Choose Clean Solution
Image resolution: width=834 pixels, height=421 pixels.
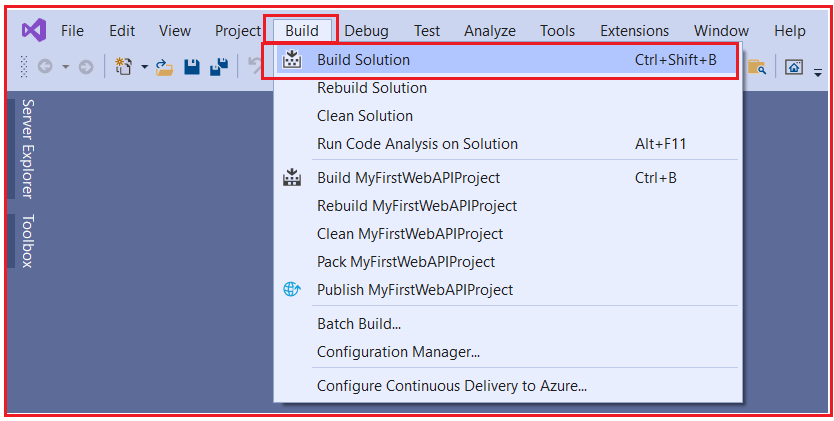365,116
